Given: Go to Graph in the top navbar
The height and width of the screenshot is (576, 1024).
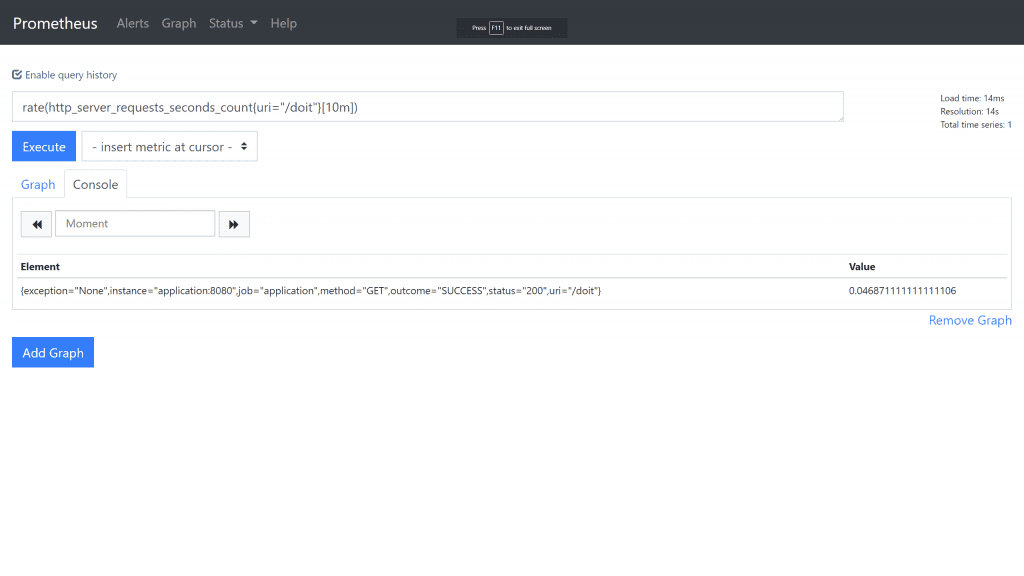Looking at the screenshot, I should (x=179, y=23).
